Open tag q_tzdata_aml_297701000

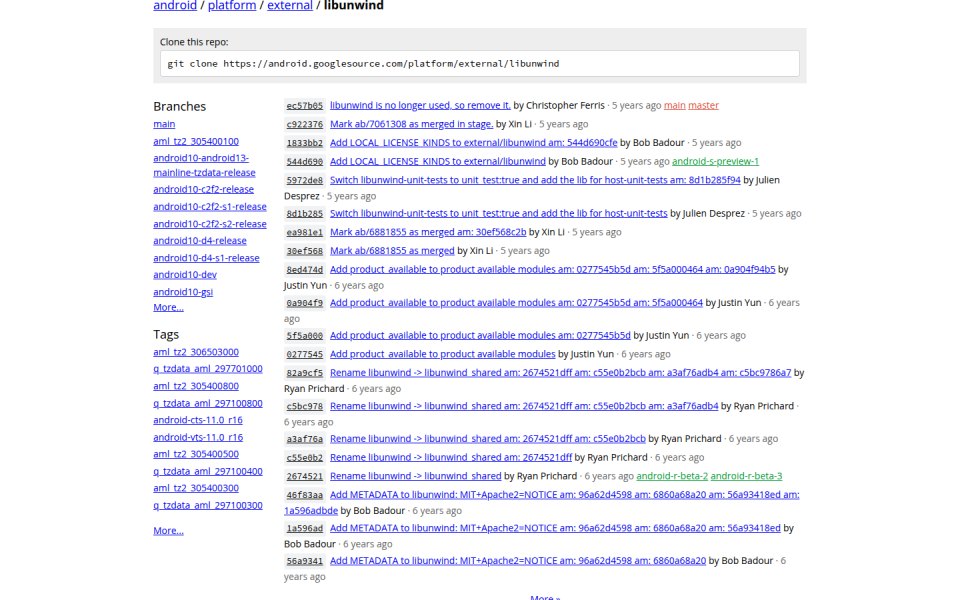pyautogui.click(x=208, y=369)
